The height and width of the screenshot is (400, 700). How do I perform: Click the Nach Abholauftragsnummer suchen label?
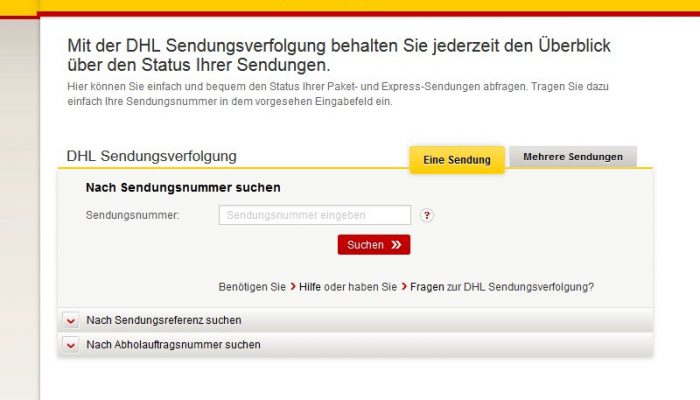point(173,345)
